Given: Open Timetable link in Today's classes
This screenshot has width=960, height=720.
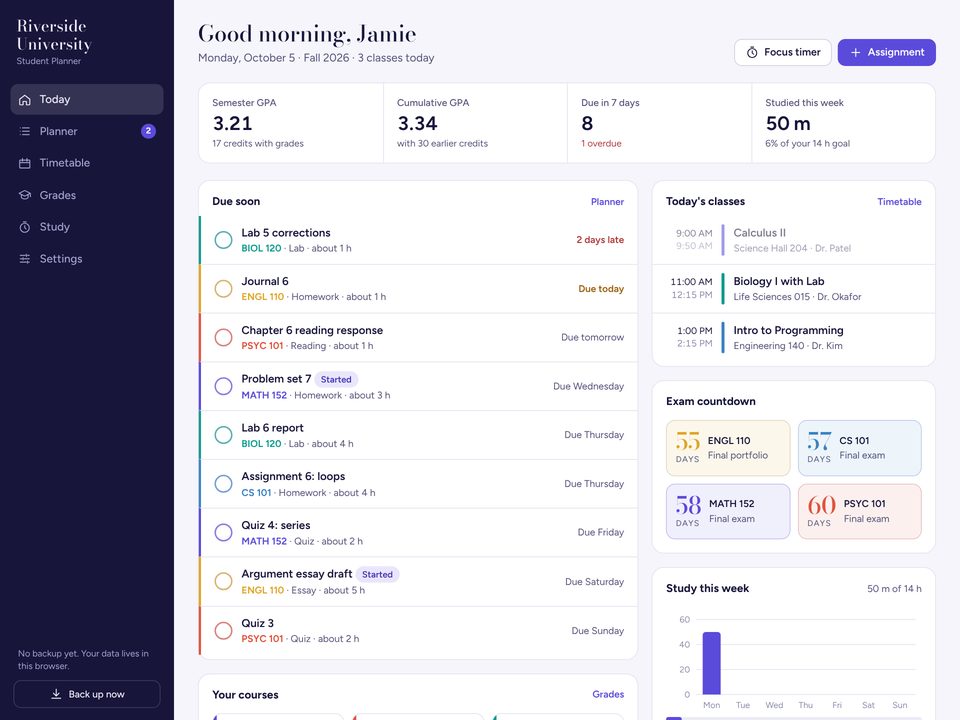Looking at the screenshot, I should (899, 201).
